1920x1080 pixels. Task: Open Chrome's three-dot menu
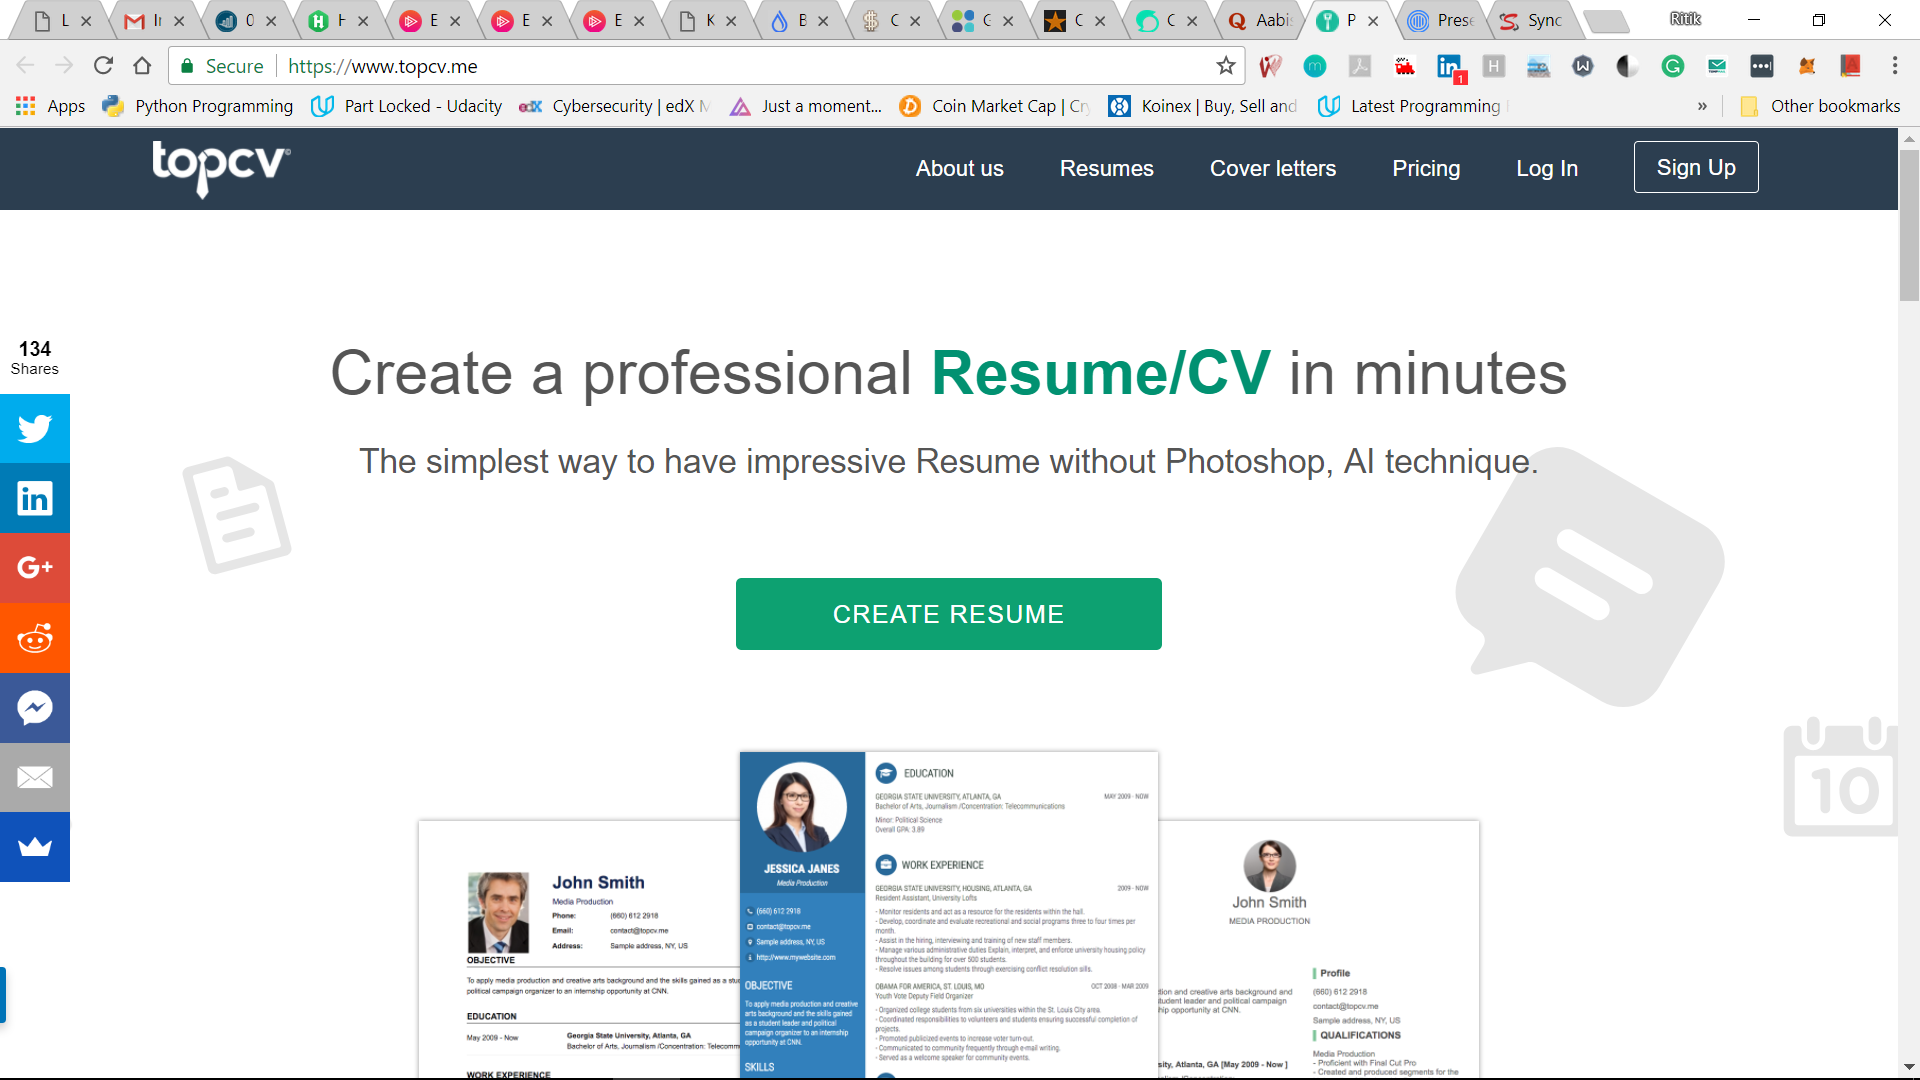(x=1894, y=66)
